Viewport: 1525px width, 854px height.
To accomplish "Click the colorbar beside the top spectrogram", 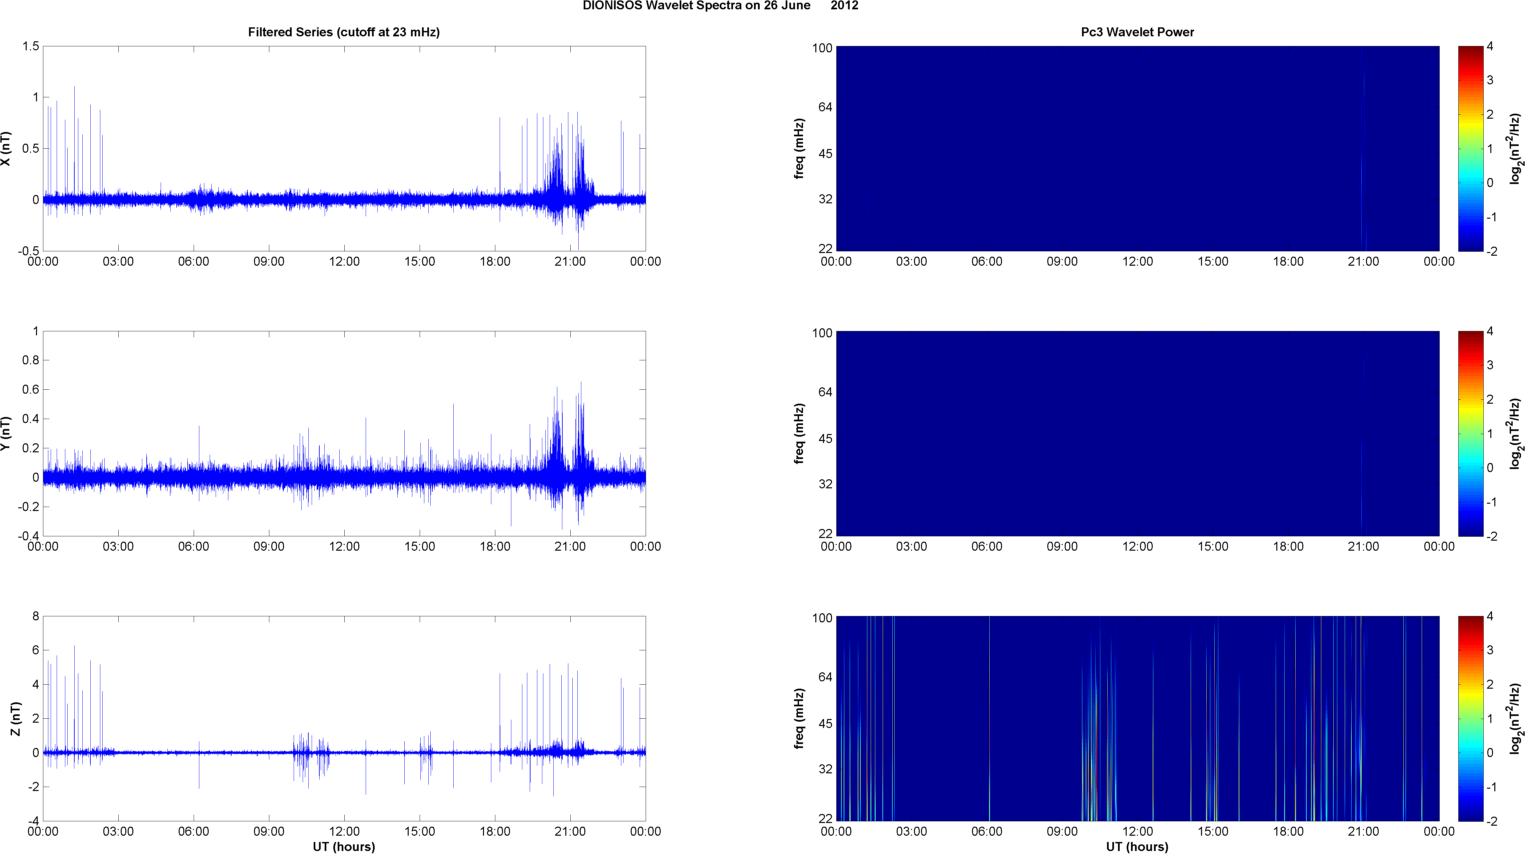I will pyautogui.click(x=1470, y=148).
